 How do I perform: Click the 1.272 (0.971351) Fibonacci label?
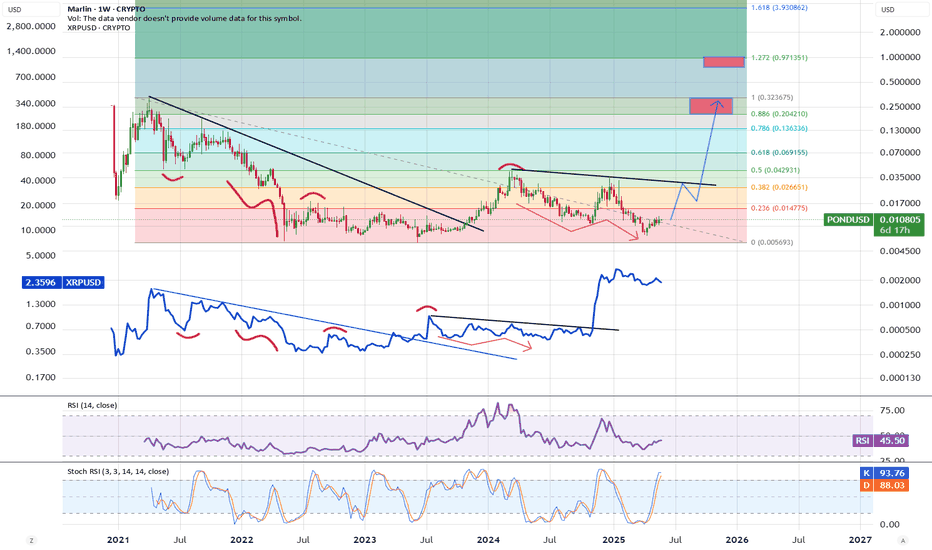[779, 58]
